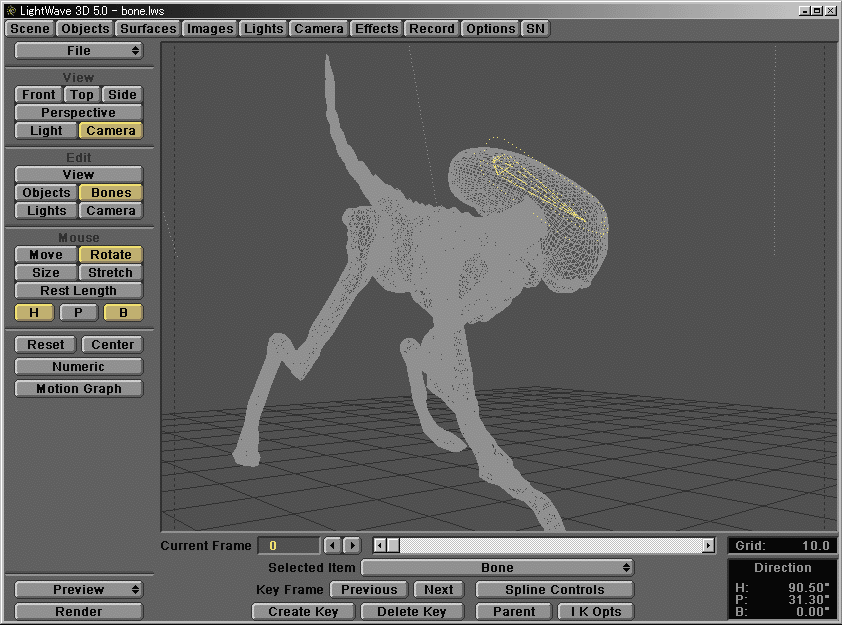Viewport: 842px width, 625px height.
Task: Toggle the H heading rotation axis
Action: point(33,312)
